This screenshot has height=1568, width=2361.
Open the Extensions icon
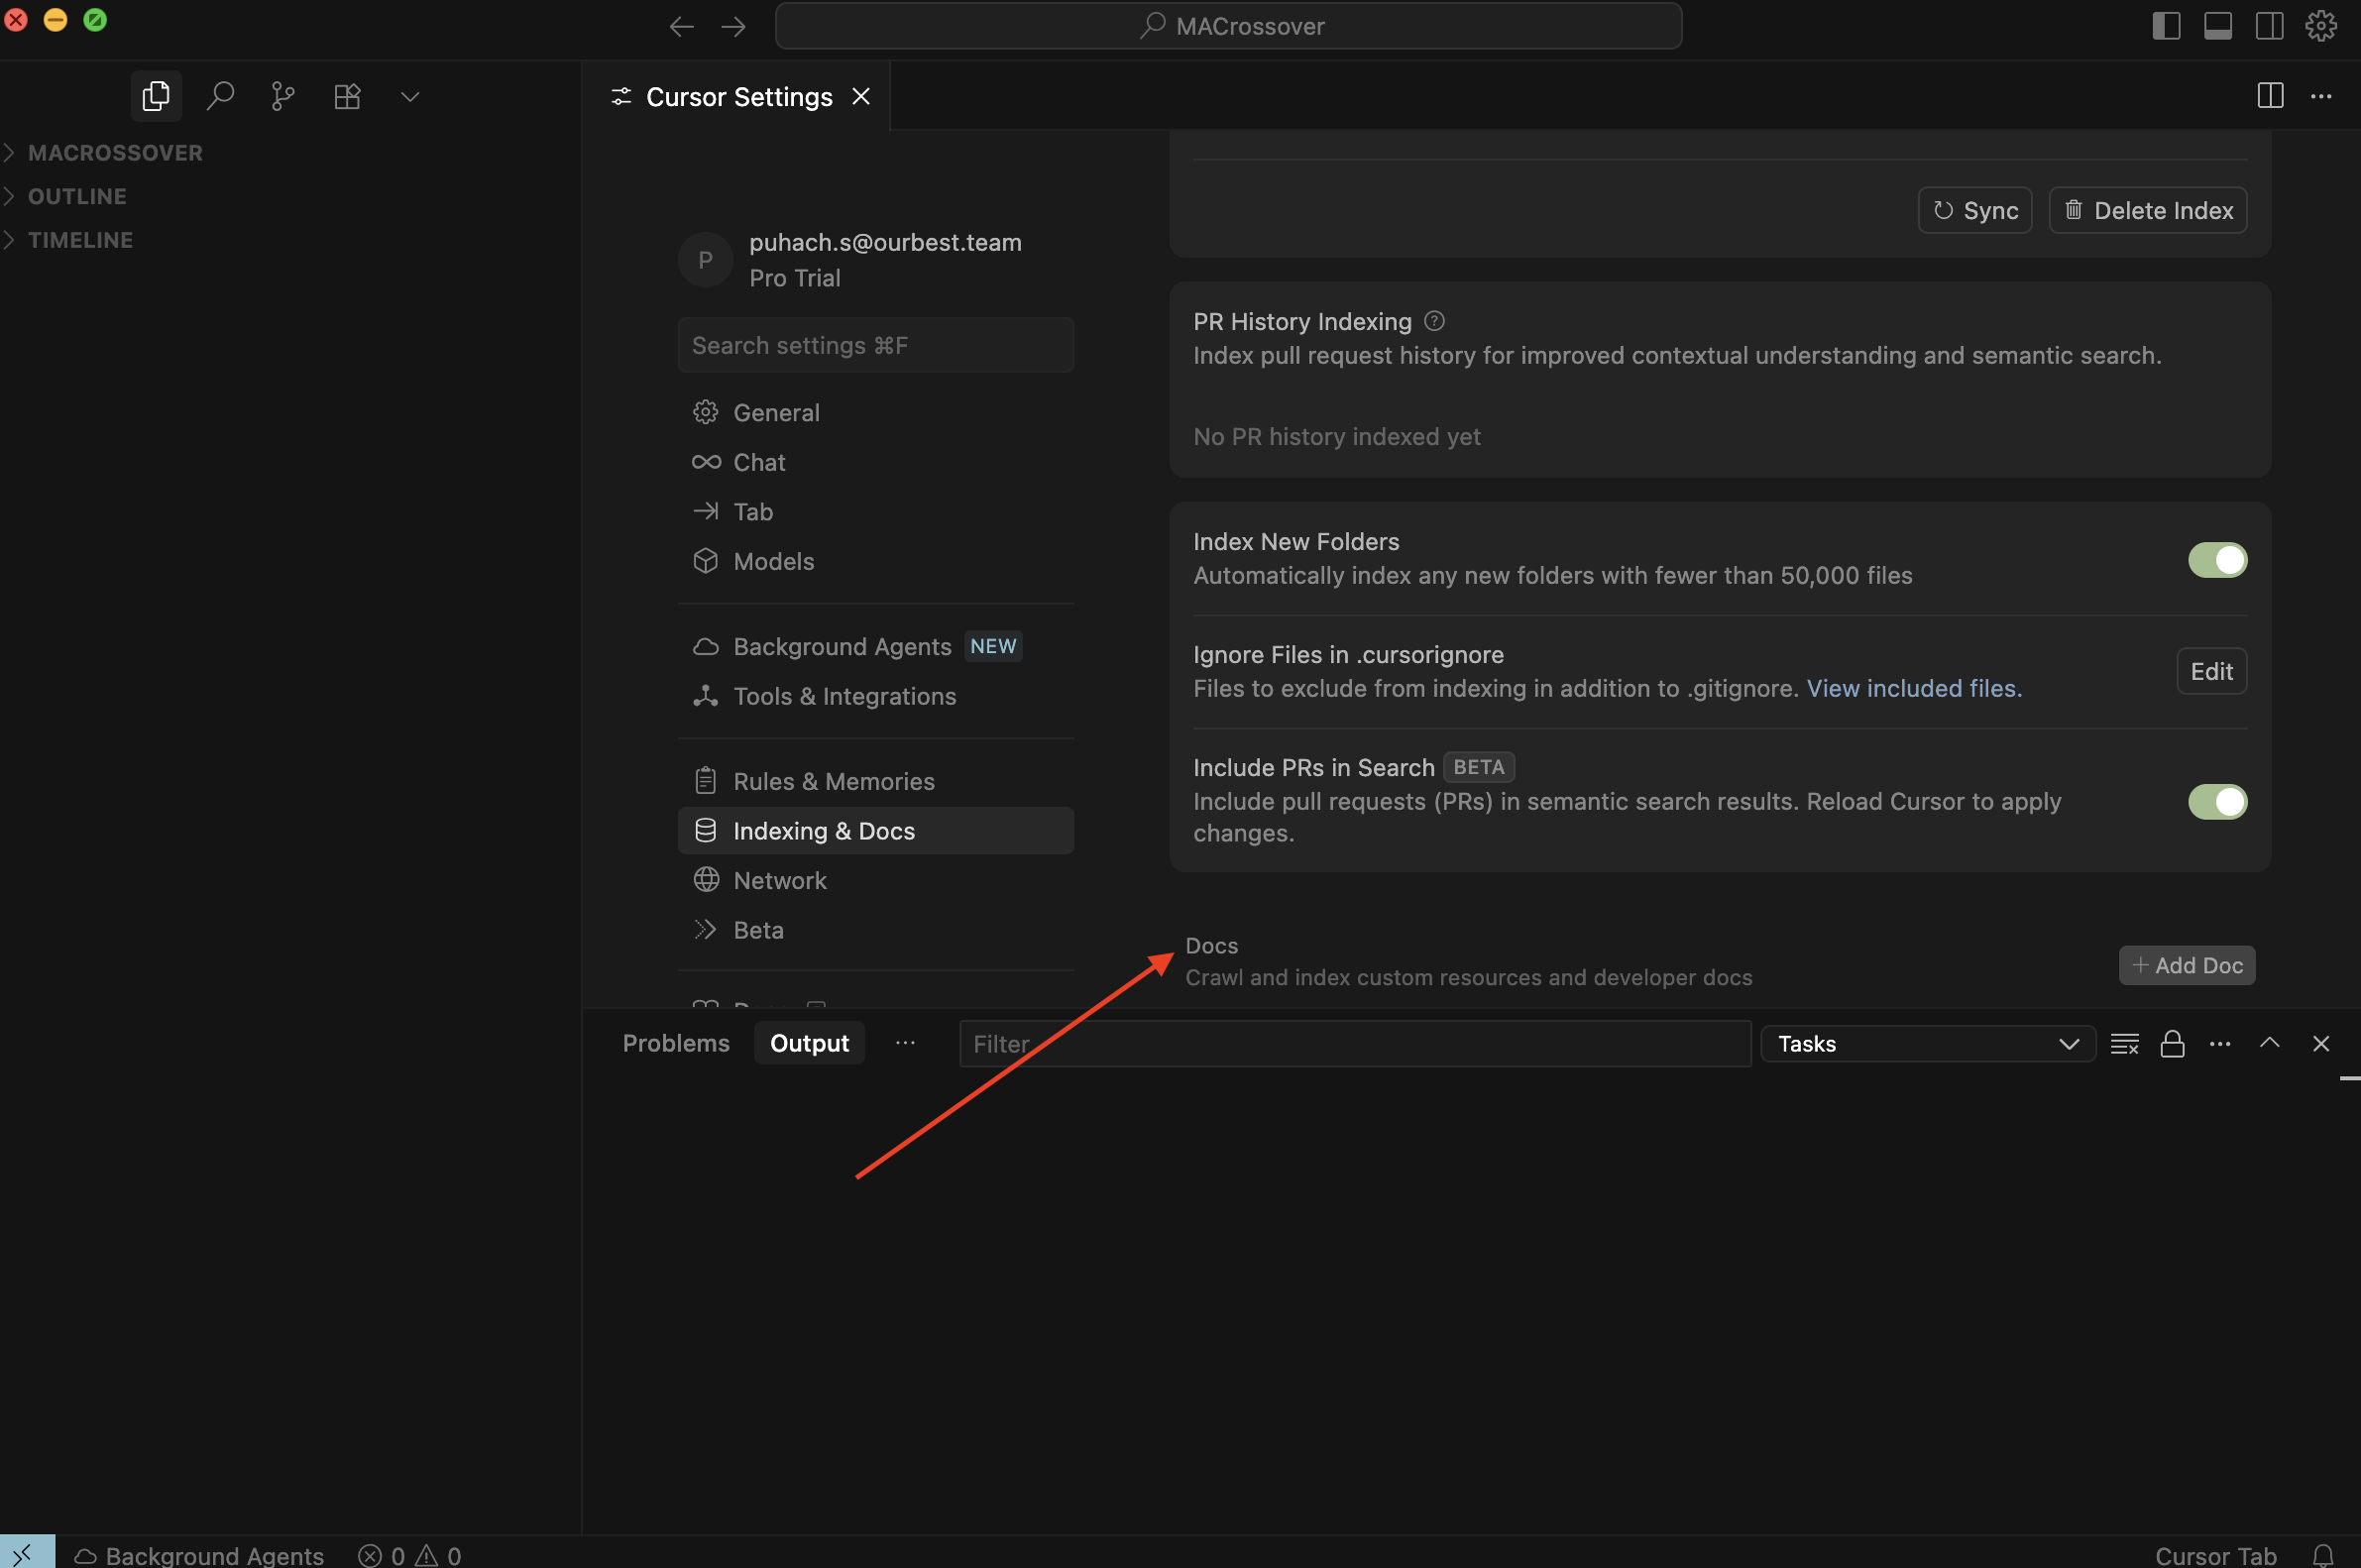coord(347,96)
